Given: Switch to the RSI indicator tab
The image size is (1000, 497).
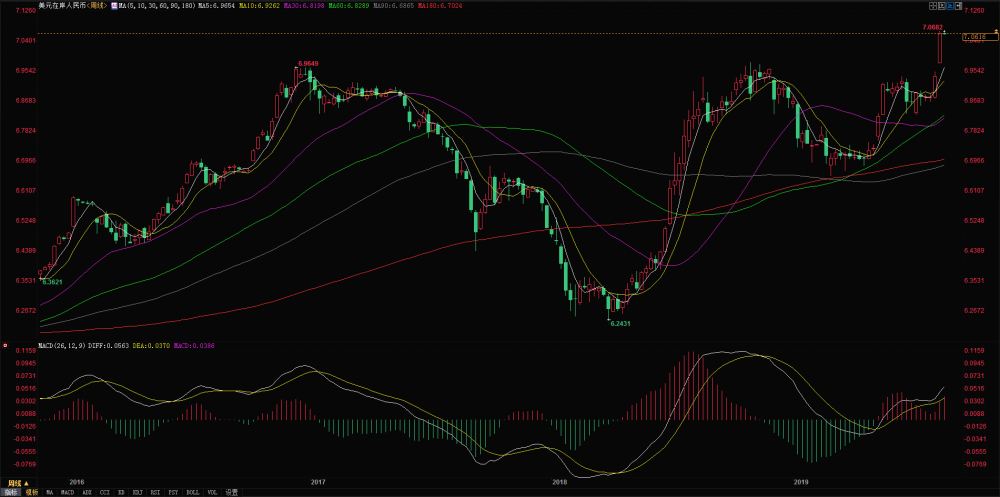Looking at the screenshot, I should [155, 493].
